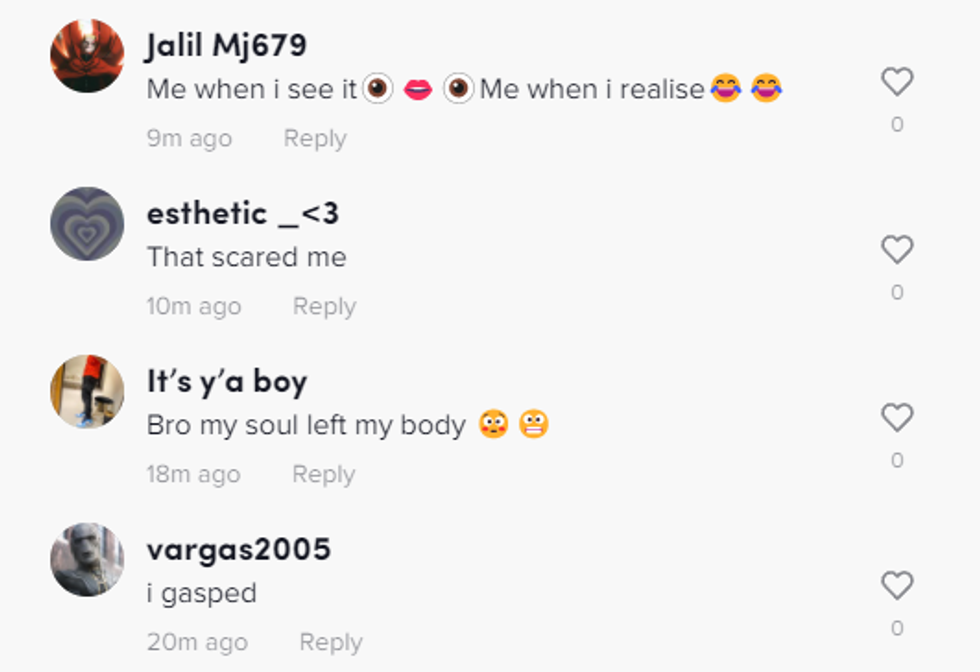Click the comment text "That scared me"
980x672 pixels.
(246, 257)
